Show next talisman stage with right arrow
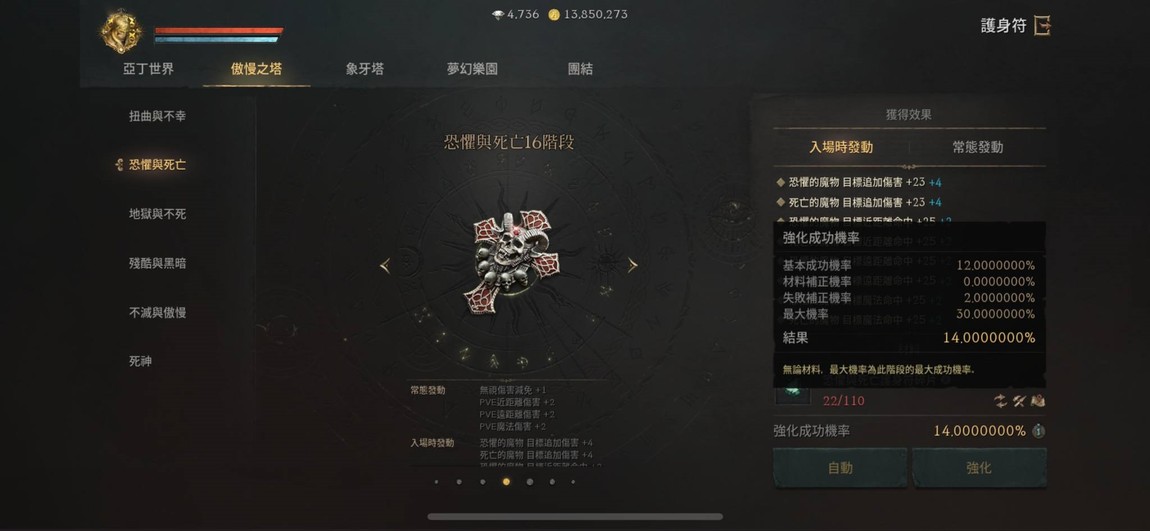This screenshot has height=531, width=1150. 632,266
